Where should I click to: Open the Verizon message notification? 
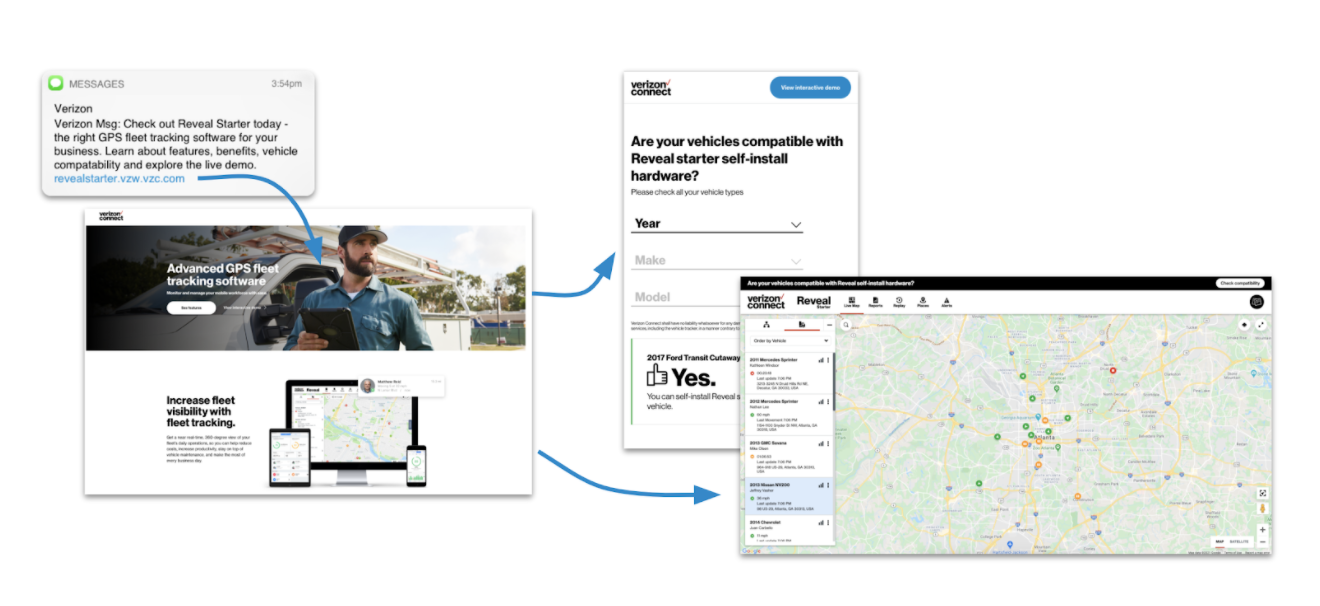(180, 133)
